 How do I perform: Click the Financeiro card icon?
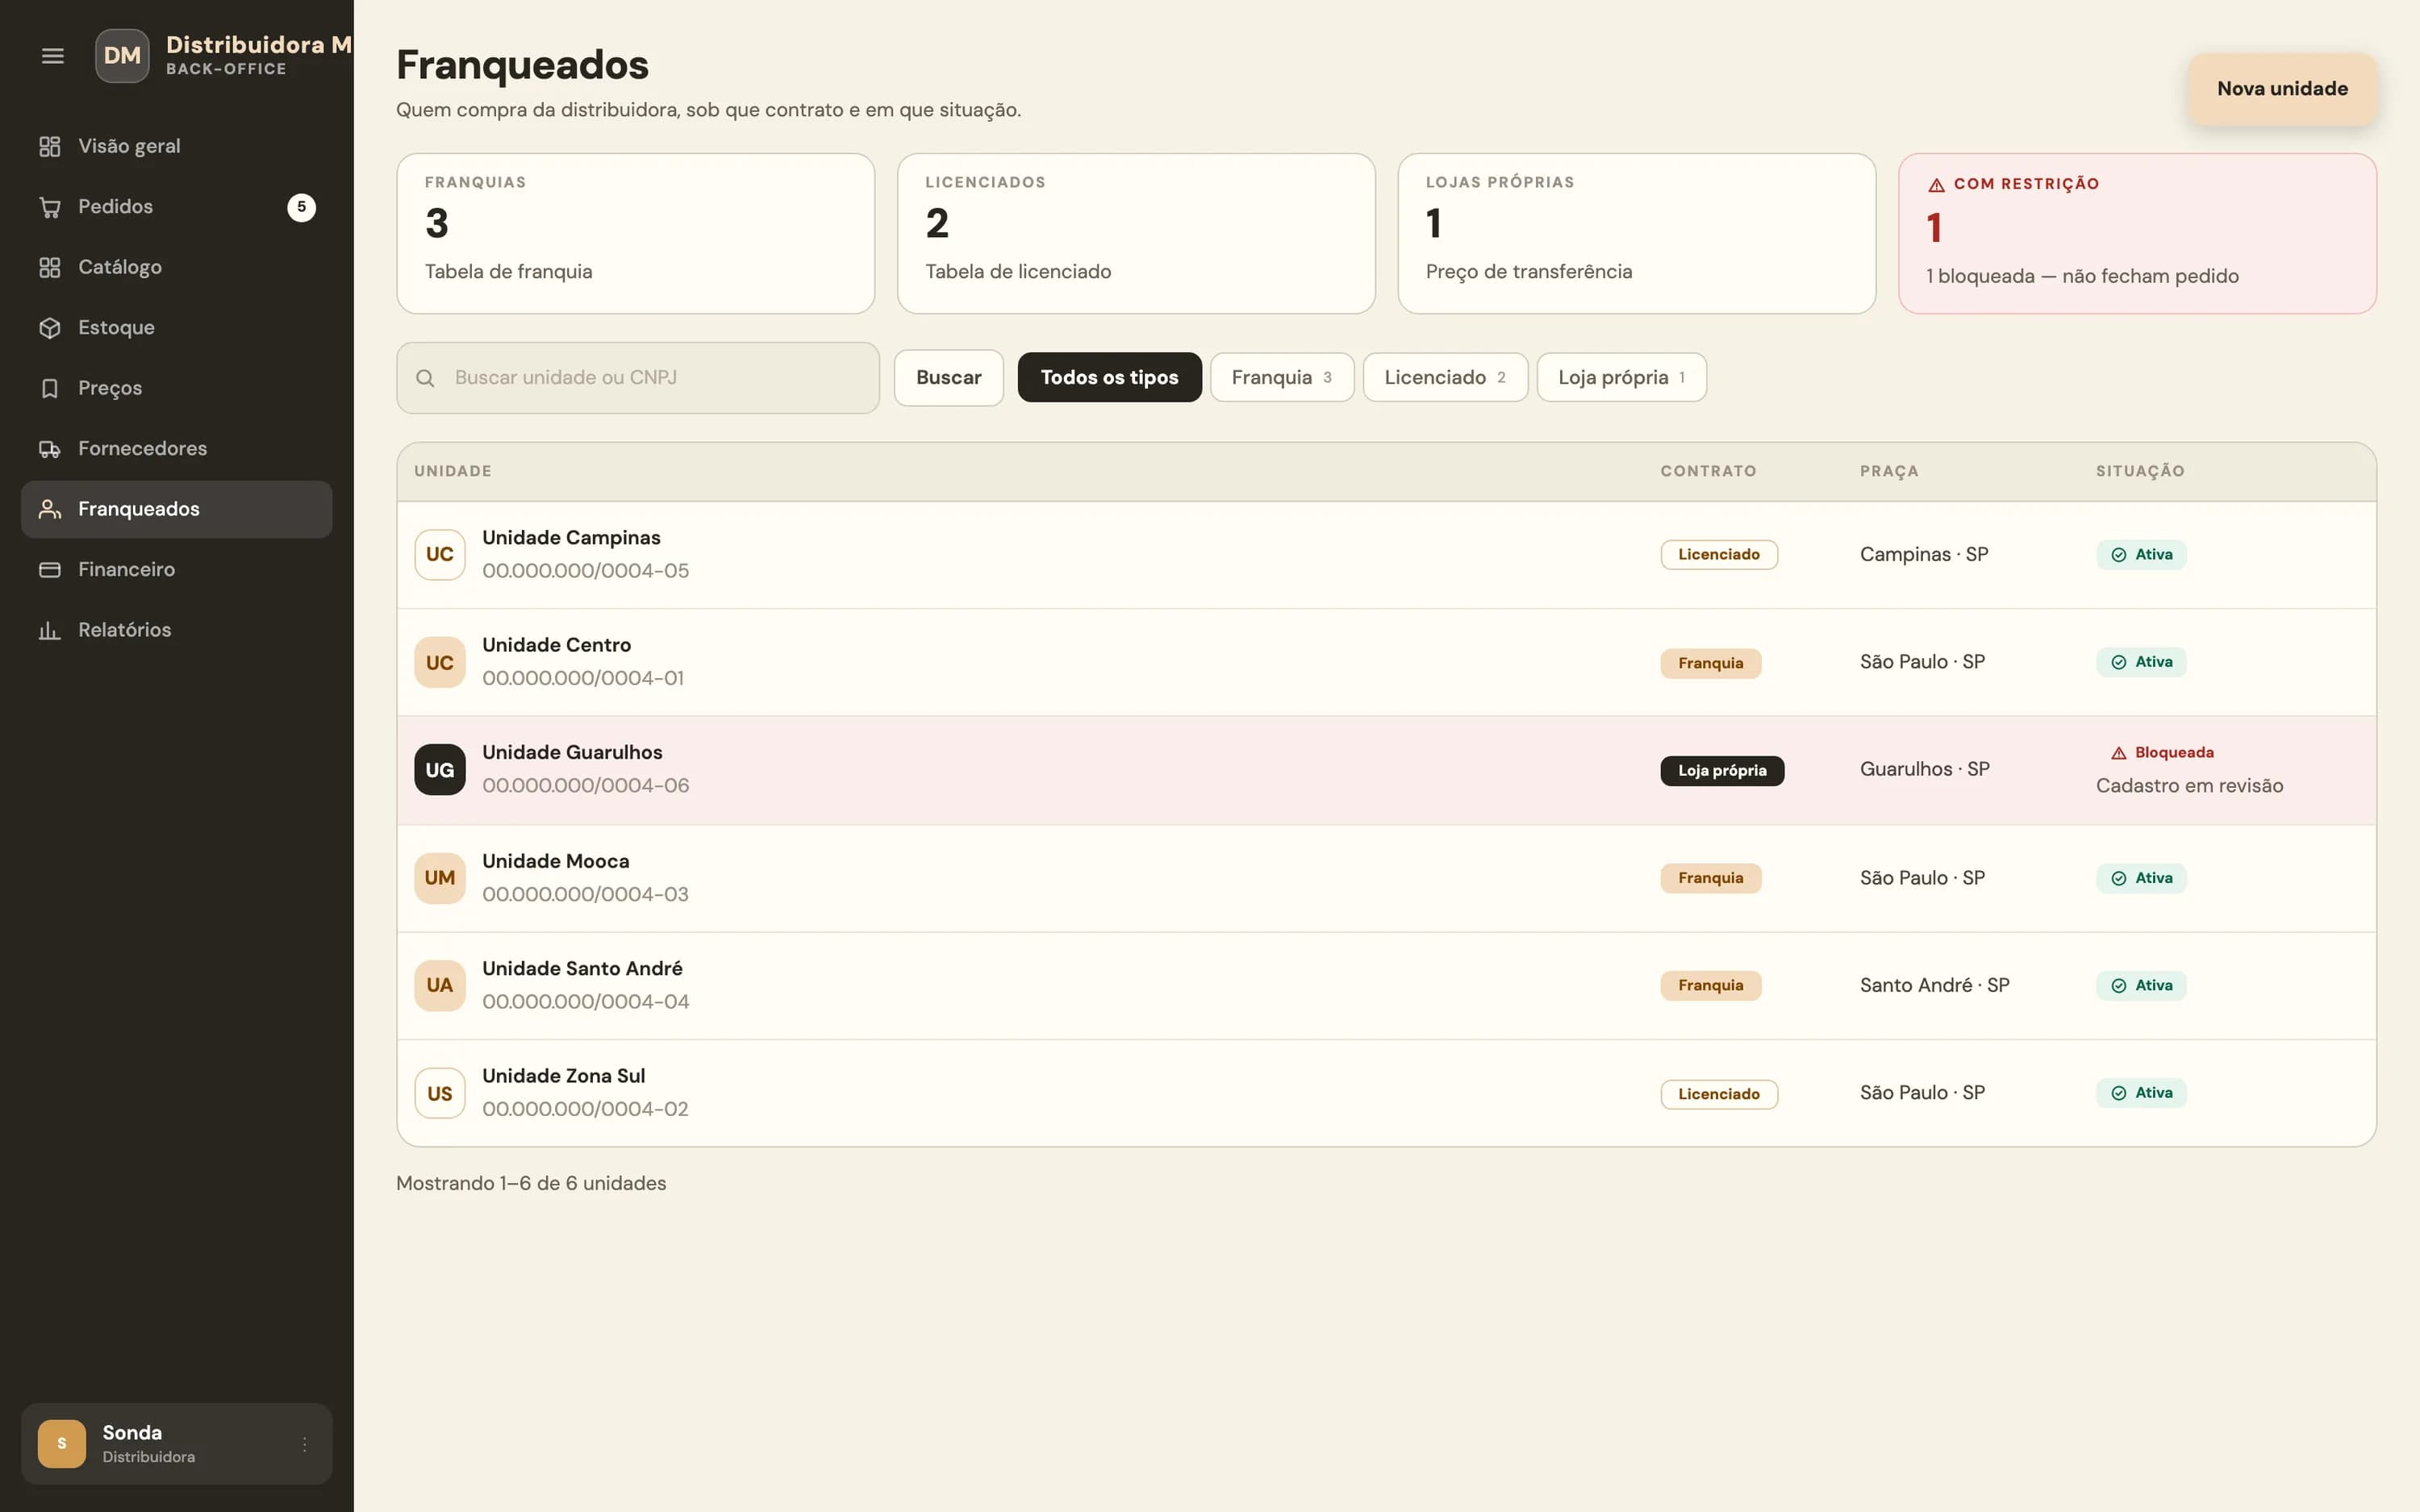49,570
